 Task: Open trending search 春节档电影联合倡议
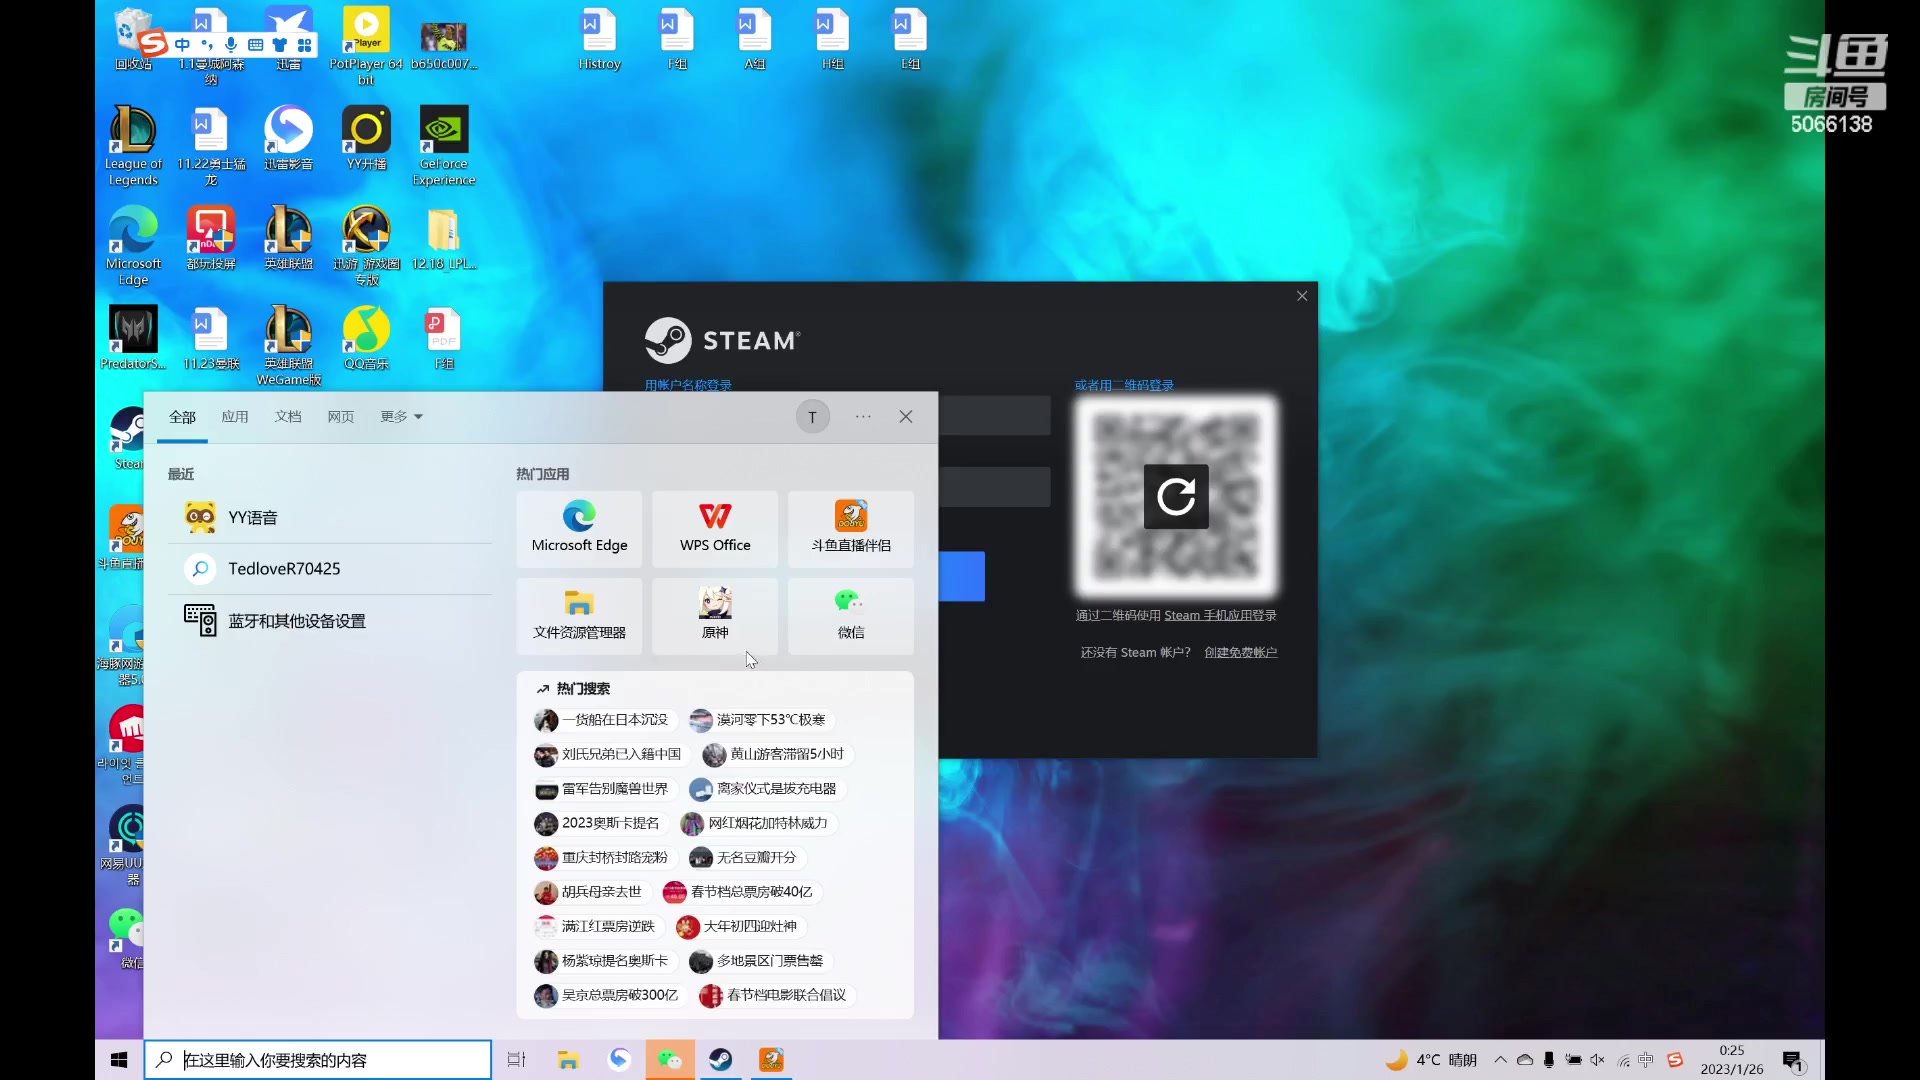point(776,995)
